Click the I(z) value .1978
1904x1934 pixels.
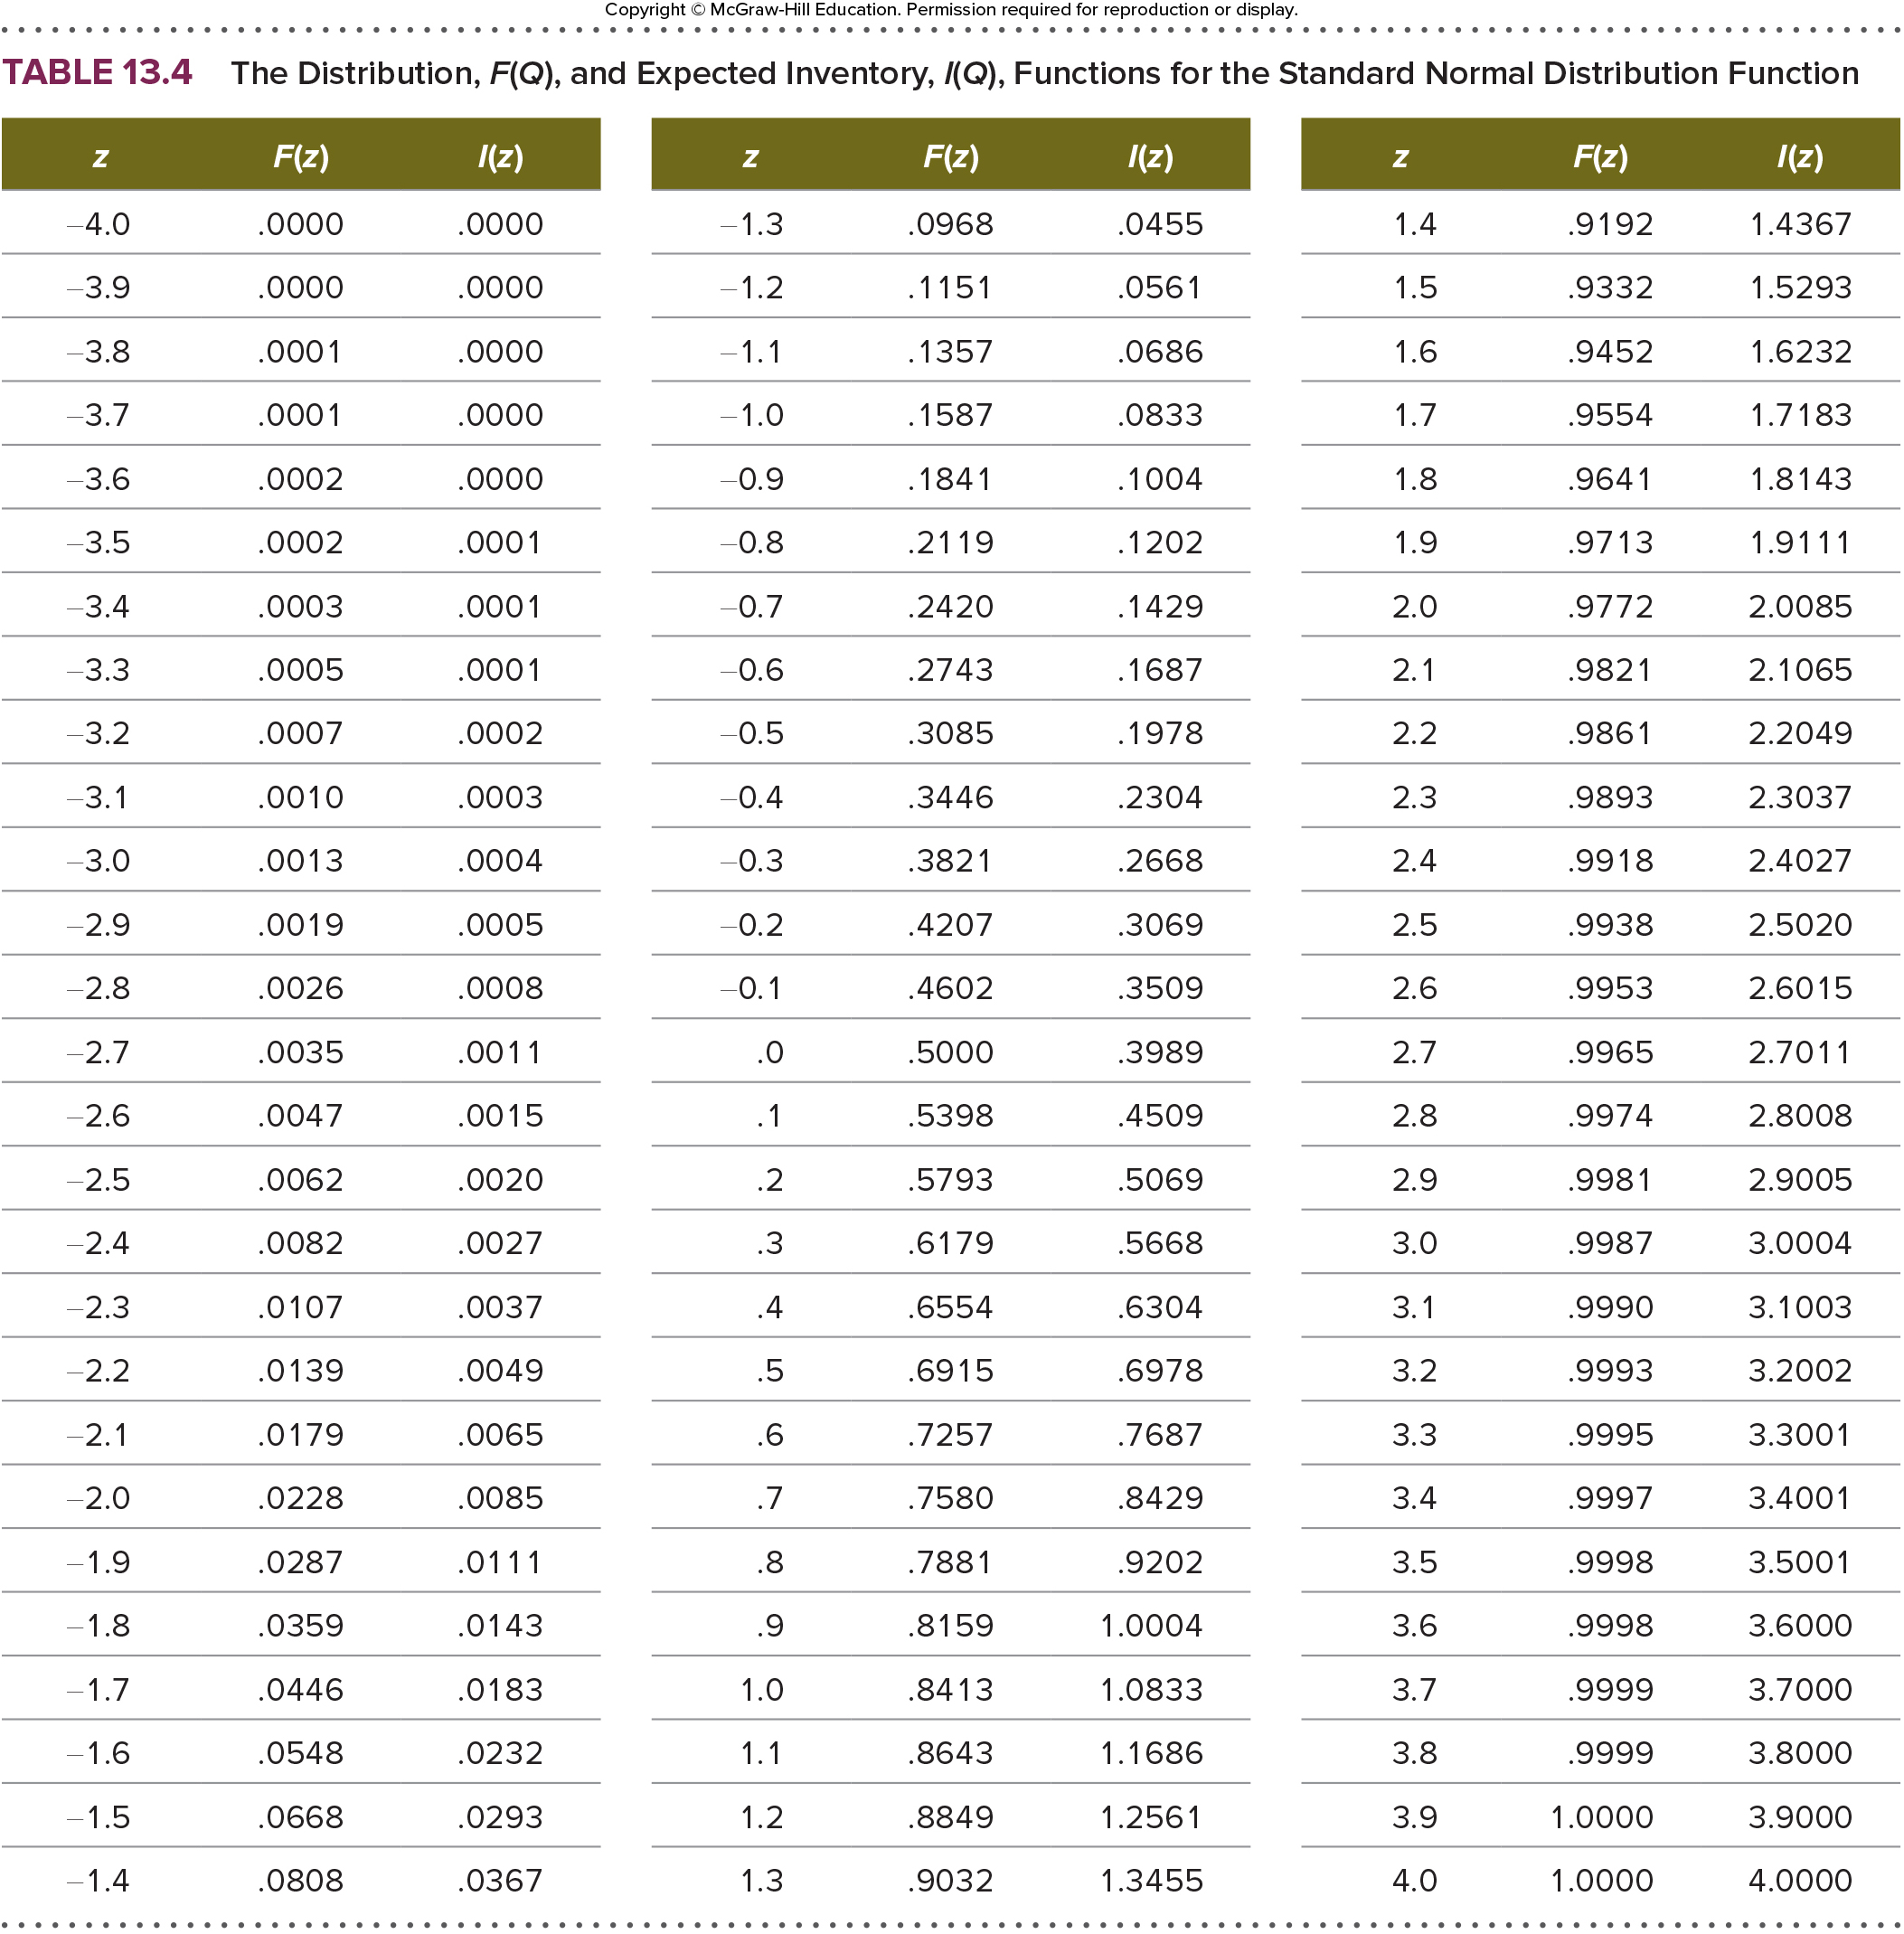click(1160, 734)
